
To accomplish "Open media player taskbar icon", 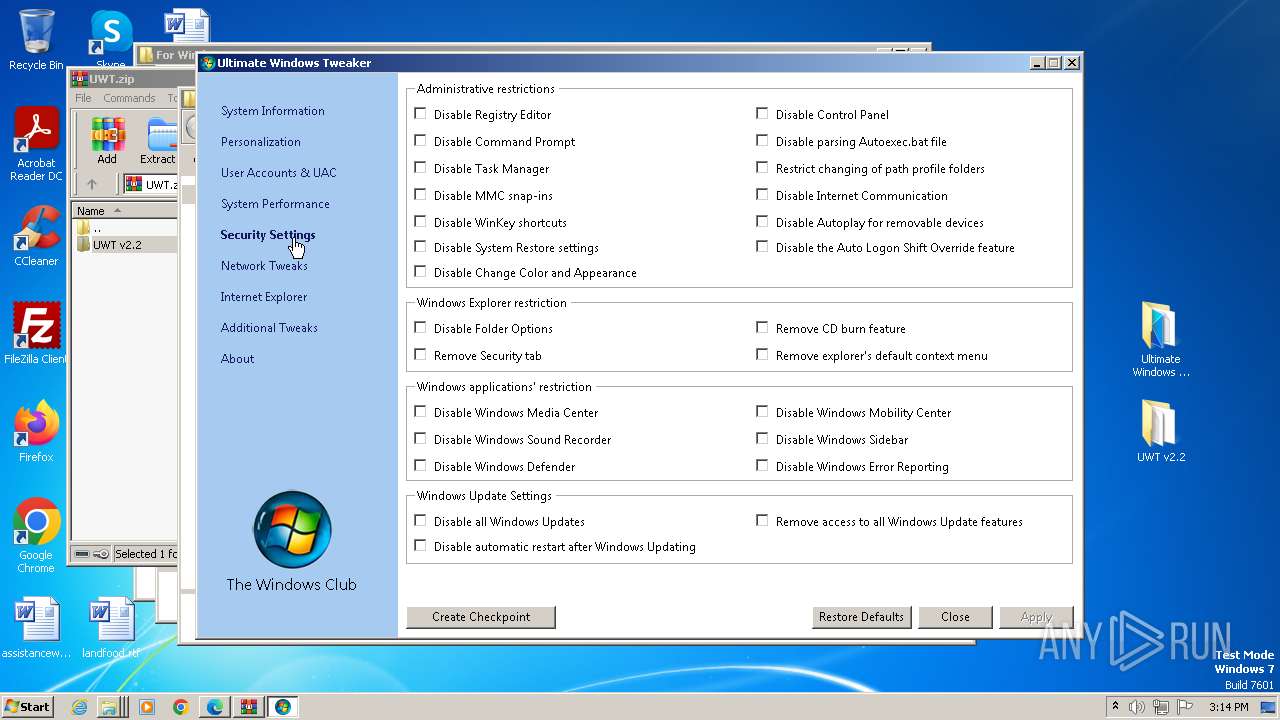I will (147, 707).
